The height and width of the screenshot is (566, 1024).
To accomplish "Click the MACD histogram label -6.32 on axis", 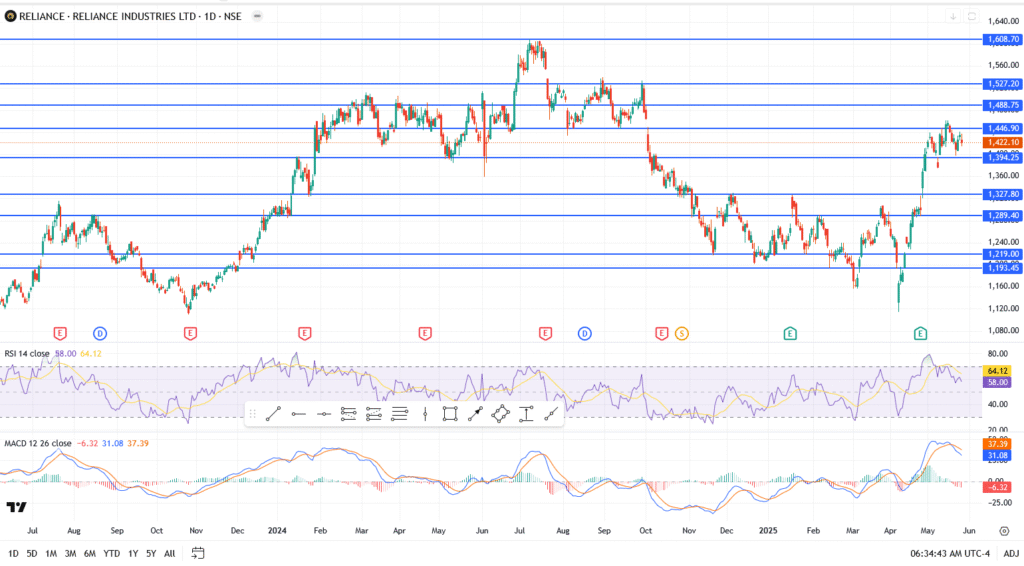I will 997,487.
